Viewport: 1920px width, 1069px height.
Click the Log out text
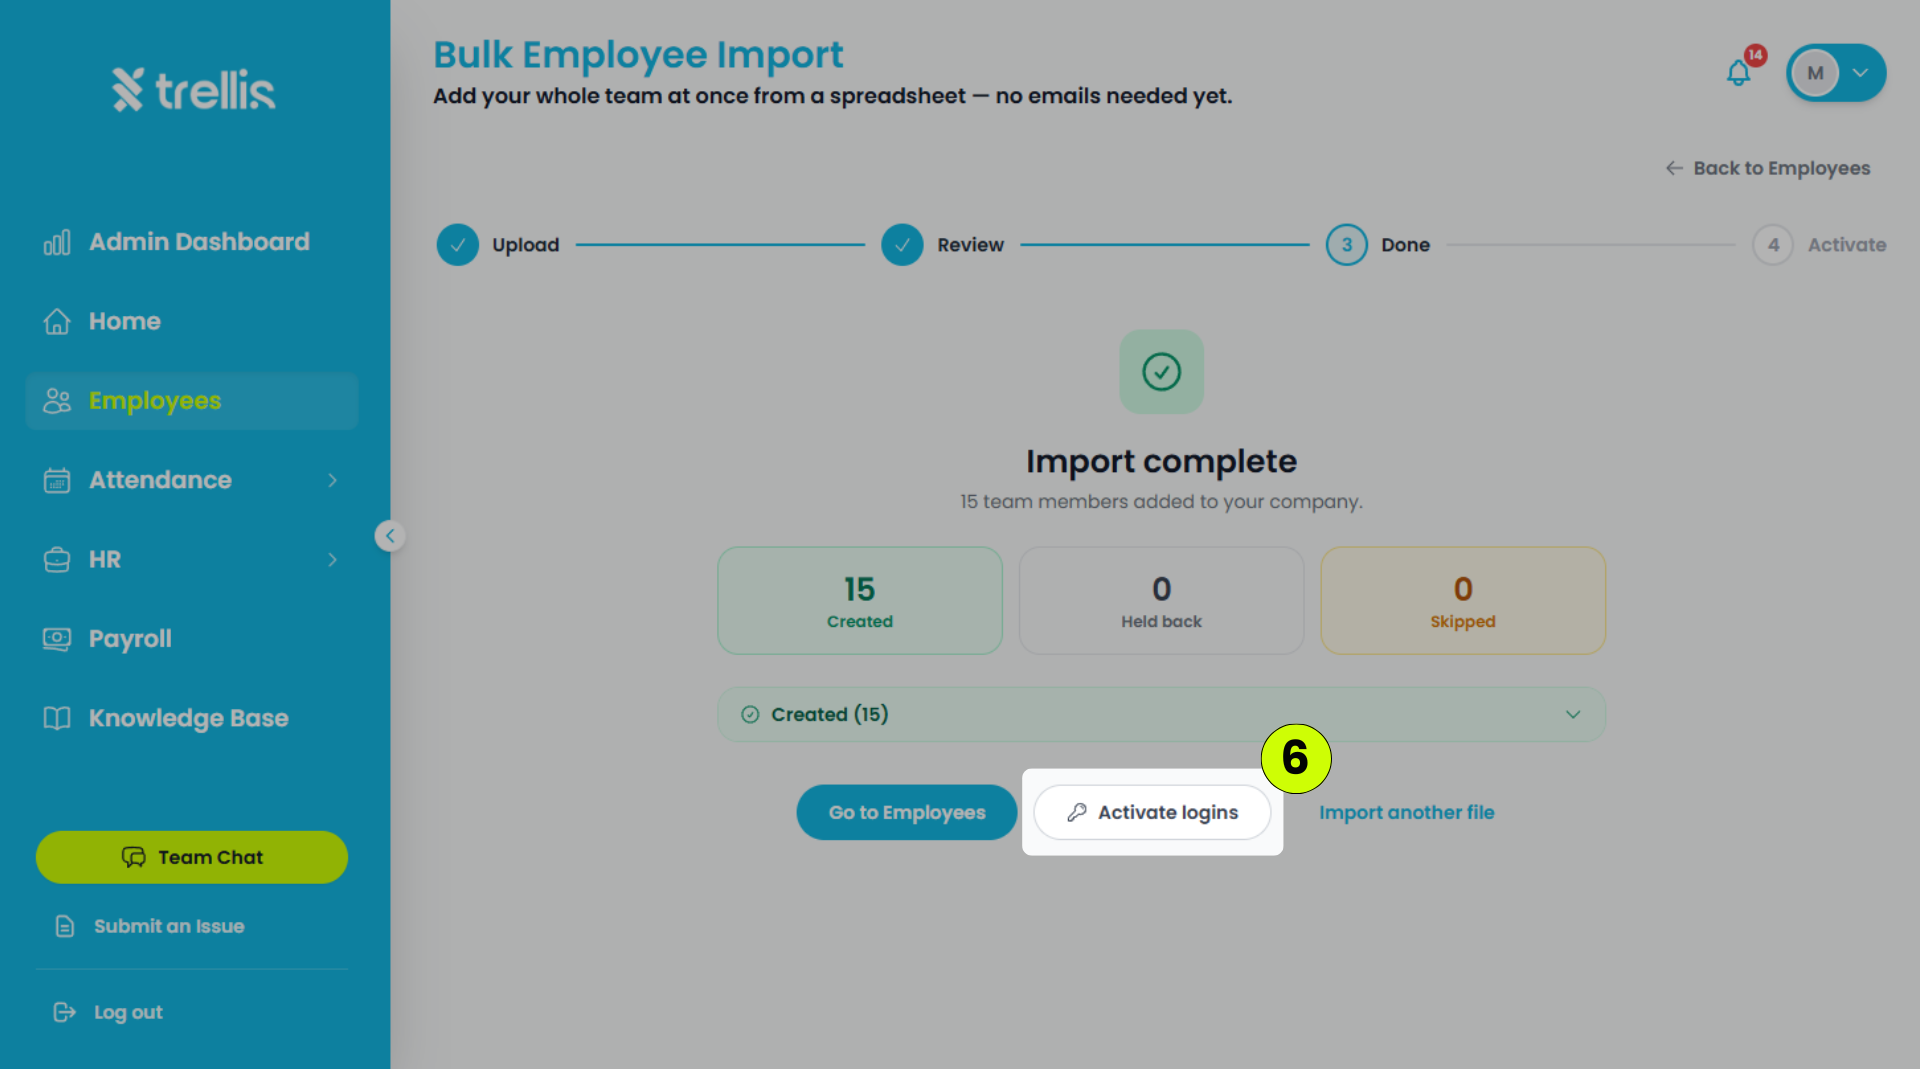coord(128,1012)
